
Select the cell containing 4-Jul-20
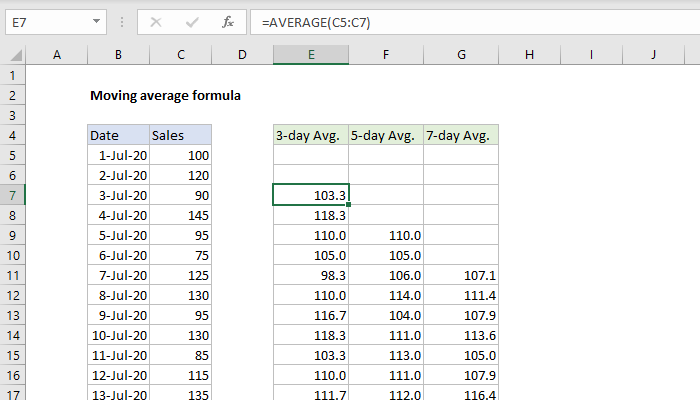point(118,215)
